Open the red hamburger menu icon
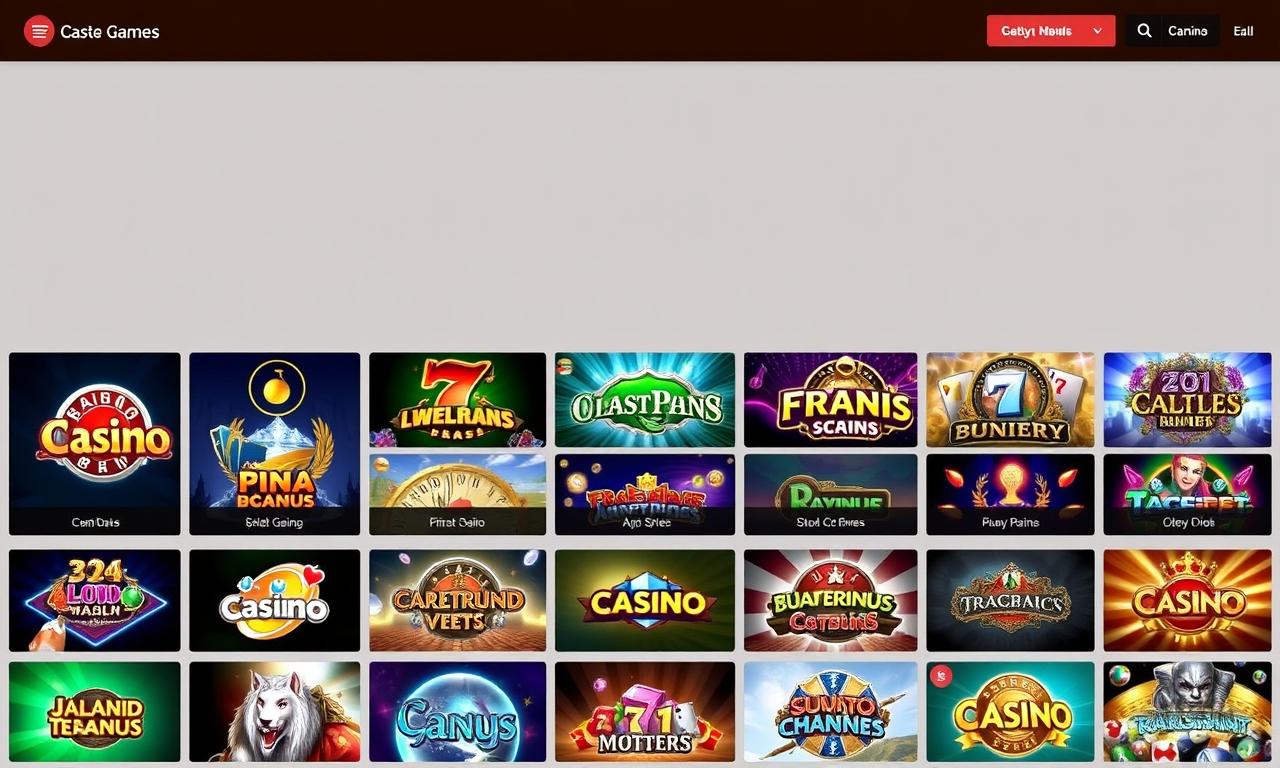Screen dimensions: 1280x768 39,31
